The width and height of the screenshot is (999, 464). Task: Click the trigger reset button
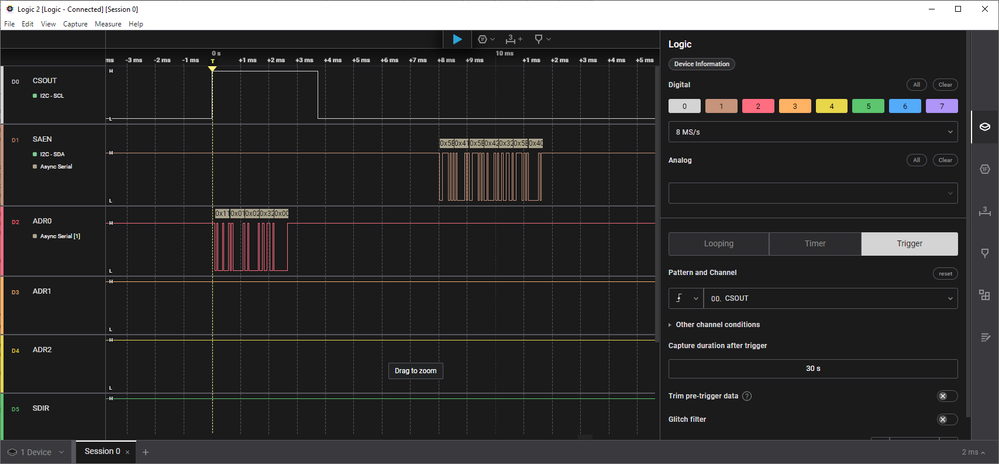pyautogui.click(x=945, y=273)
